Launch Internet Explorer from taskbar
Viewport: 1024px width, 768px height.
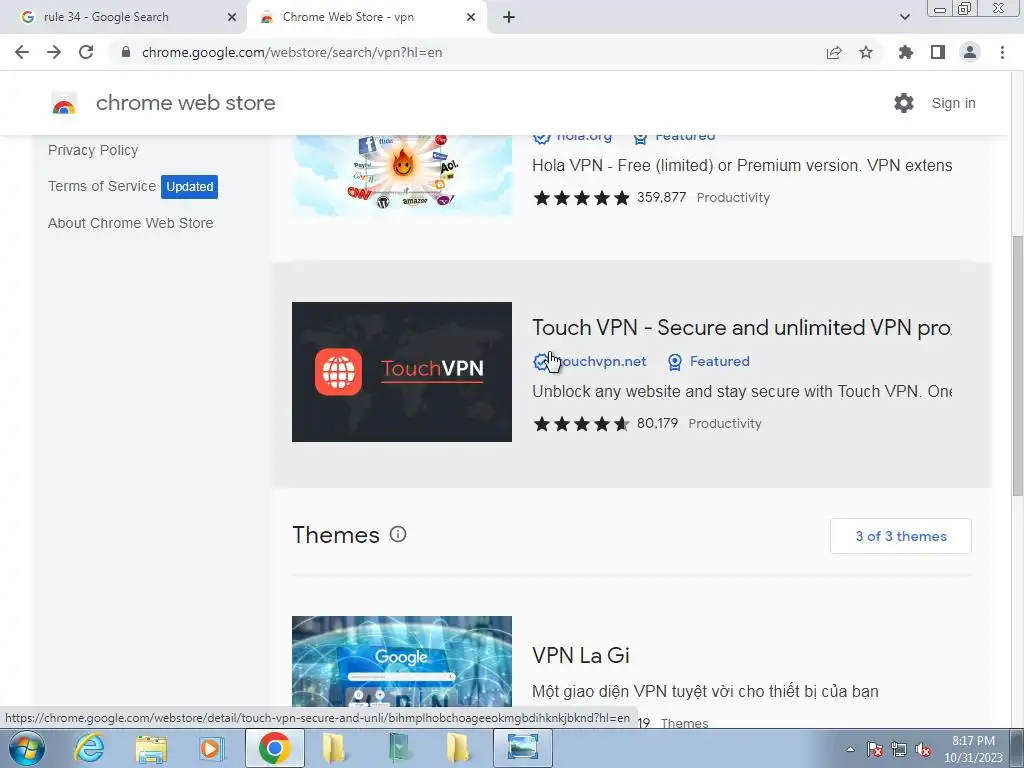[89, 748]
